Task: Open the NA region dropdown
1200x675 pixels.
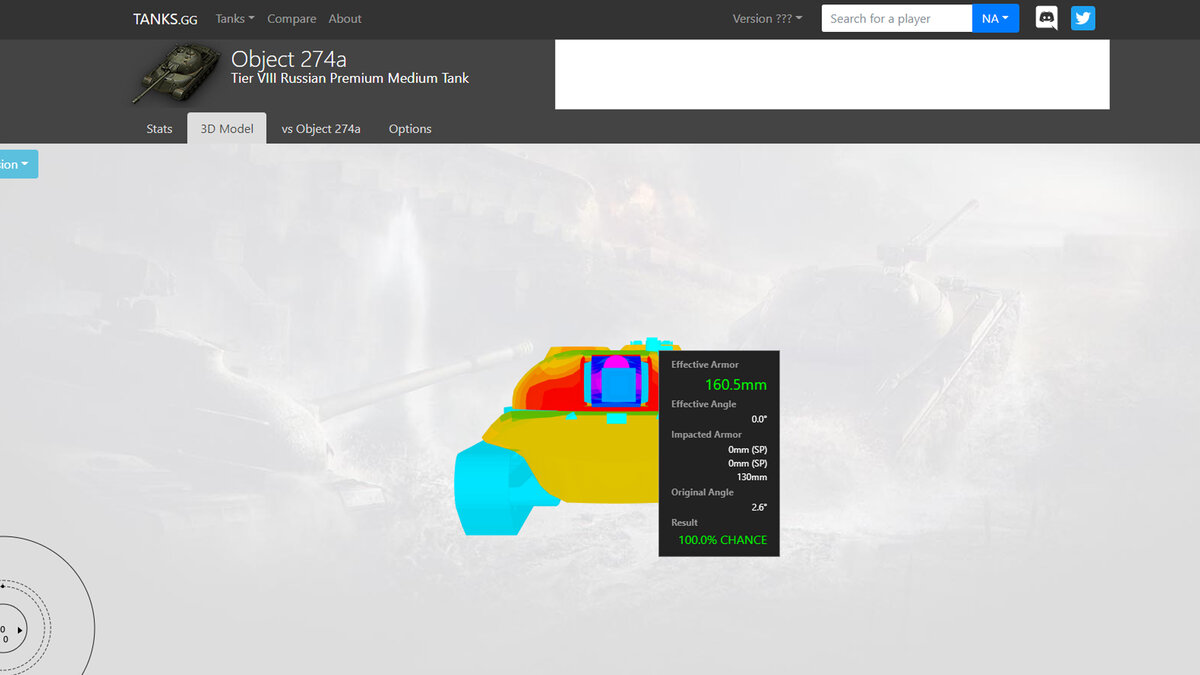Action: [995, 18]
